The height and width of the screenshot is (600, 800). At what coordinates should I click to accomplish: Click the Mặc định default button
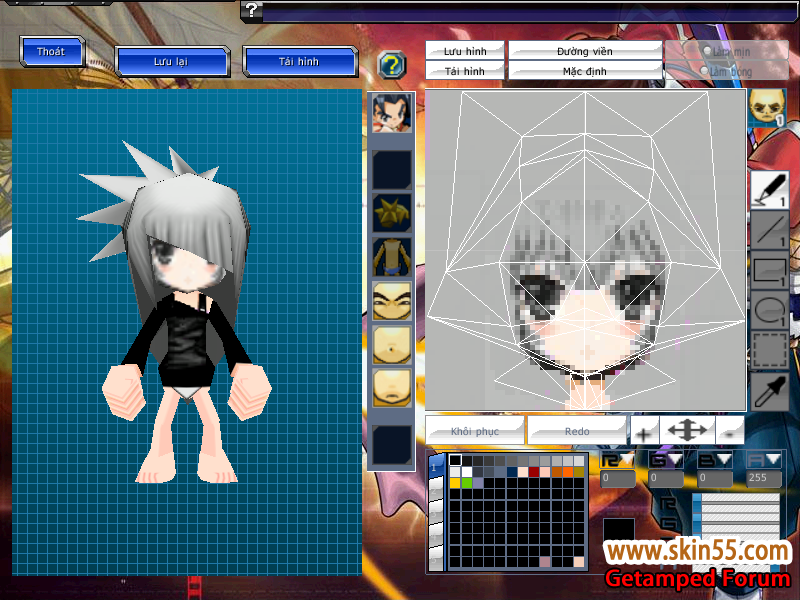[585, 71]
